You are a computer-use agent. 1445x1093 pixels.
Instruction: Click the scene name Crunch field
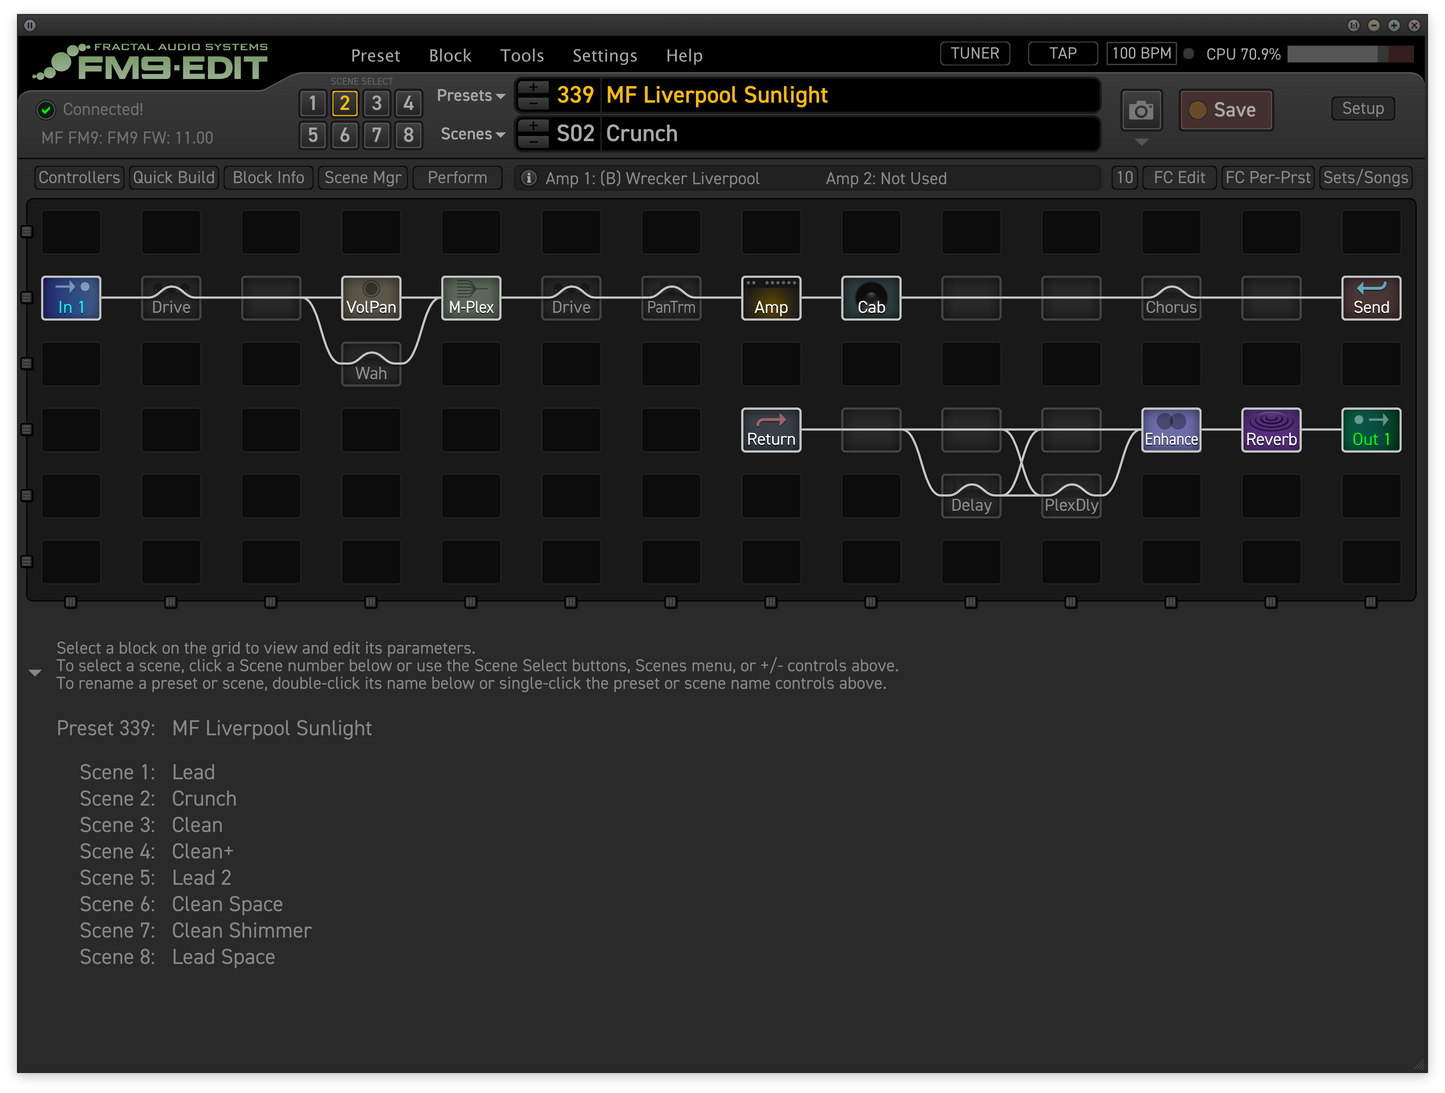pyautogui.click(x=850, y=134)
